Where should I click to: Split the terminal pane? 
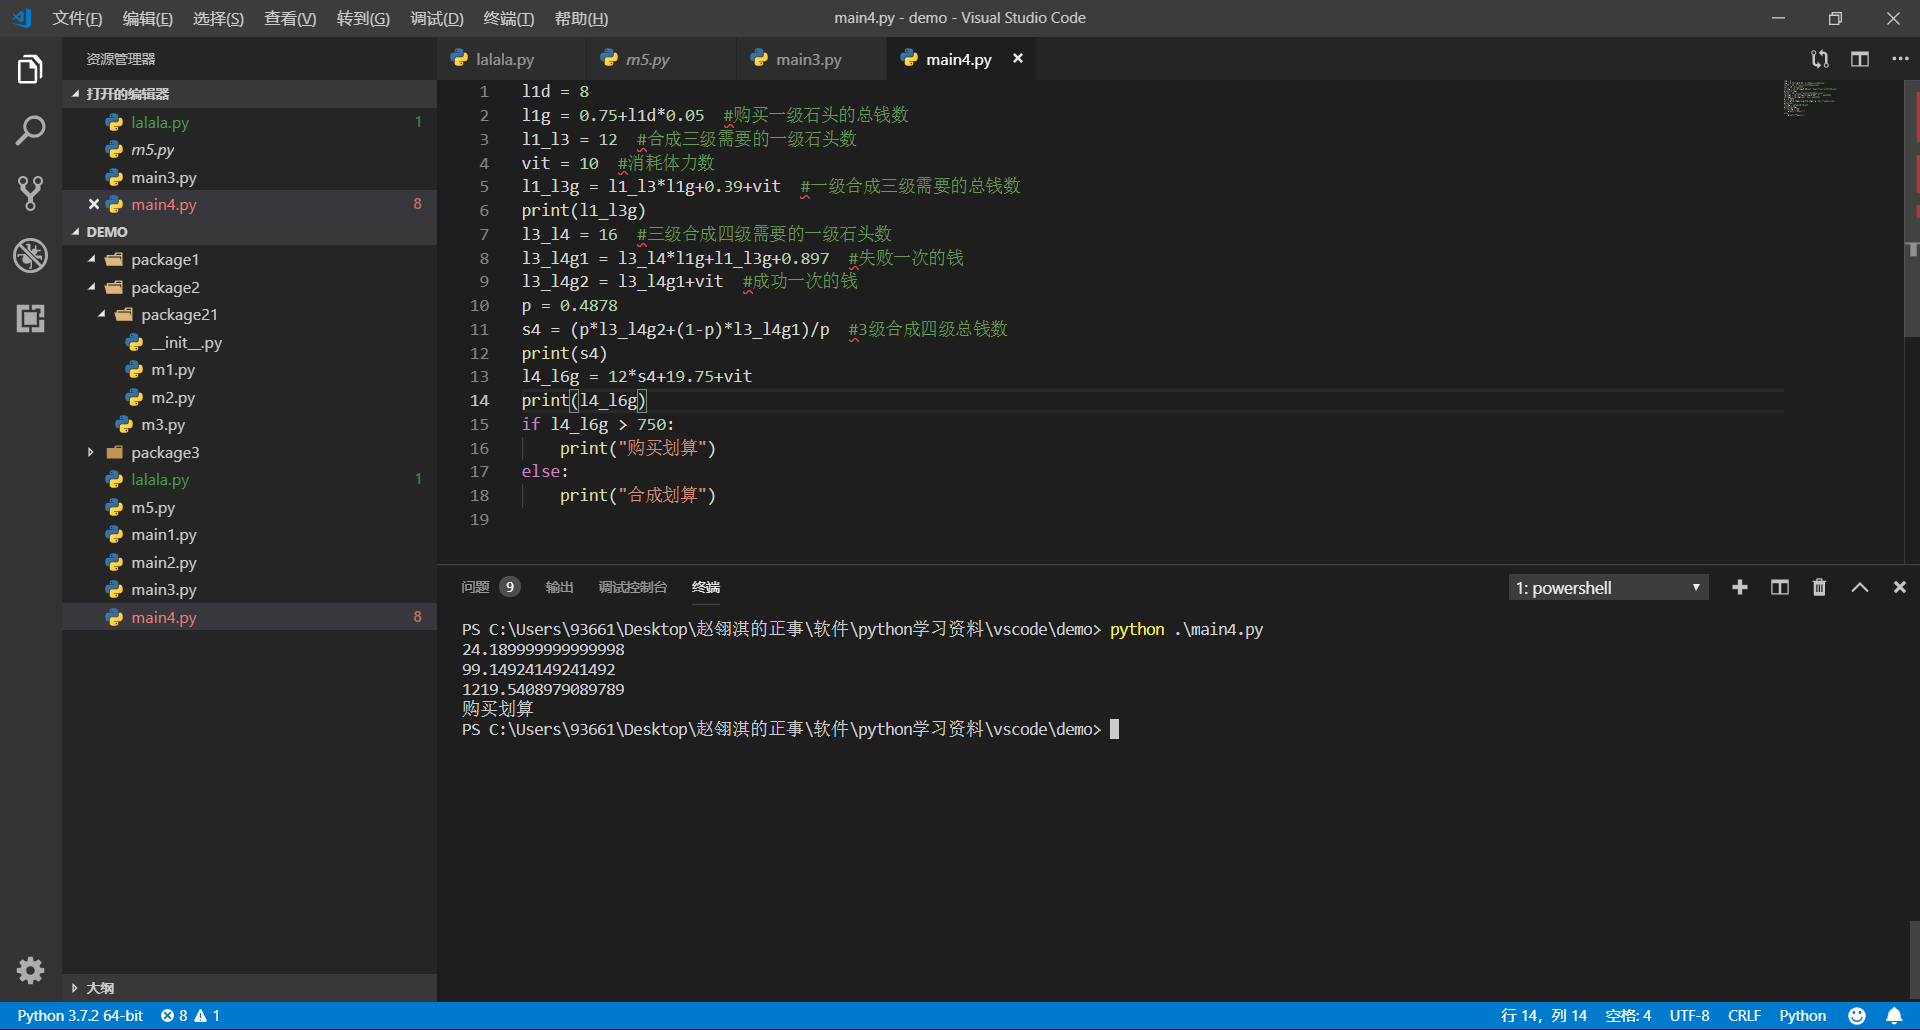[x=1780, y=587]
